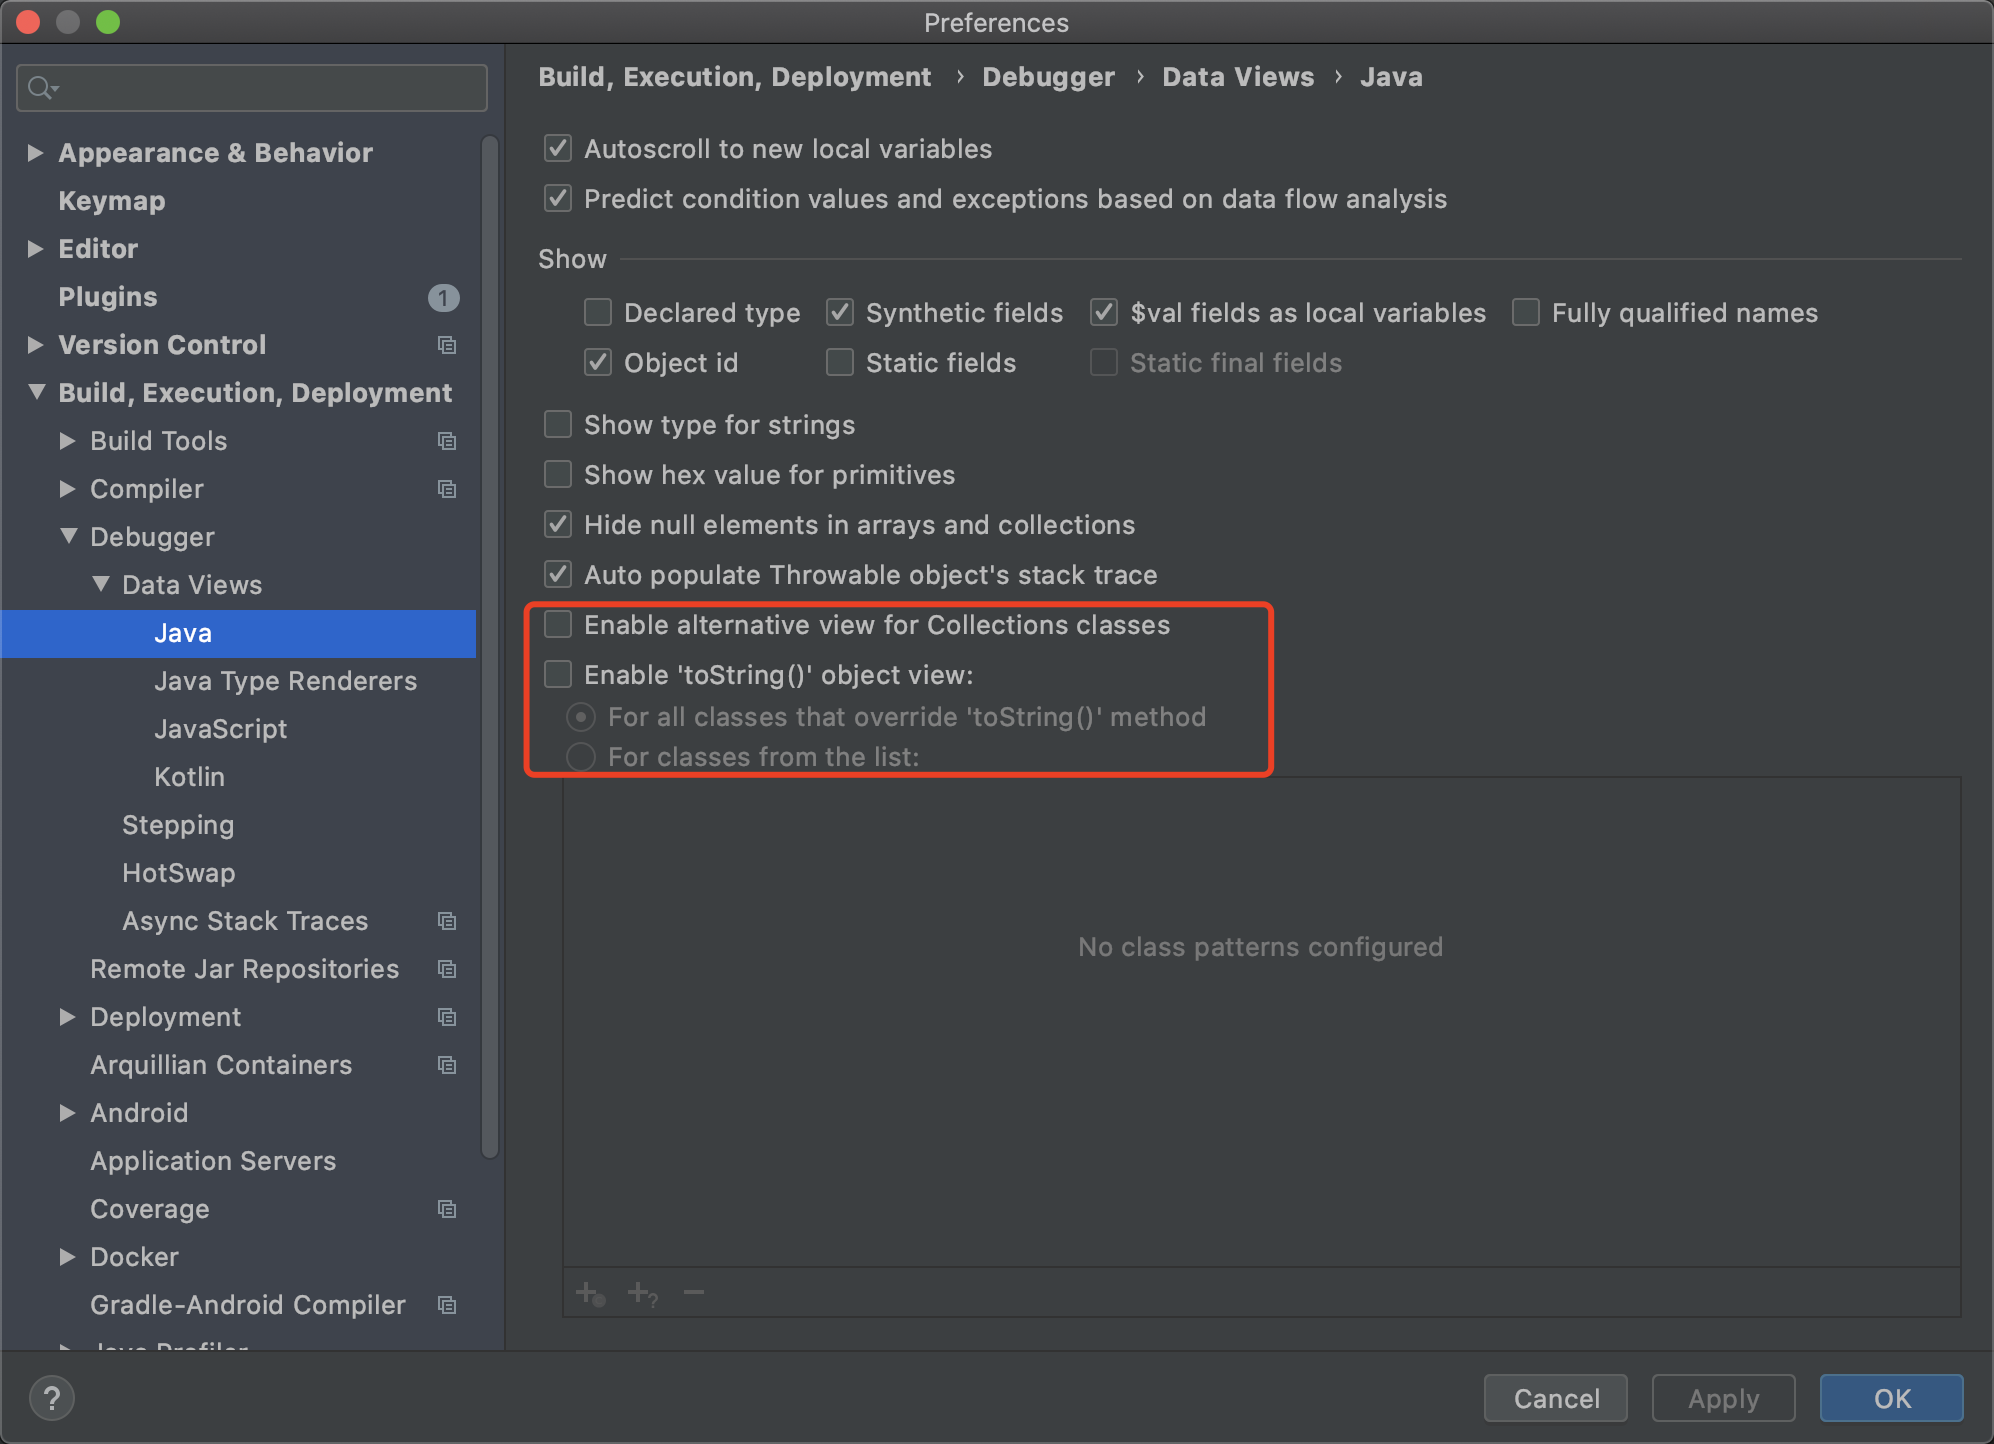Select For classes from the list radio
The width and height of the screenshot is (1994, 1444).
point(581,757)
